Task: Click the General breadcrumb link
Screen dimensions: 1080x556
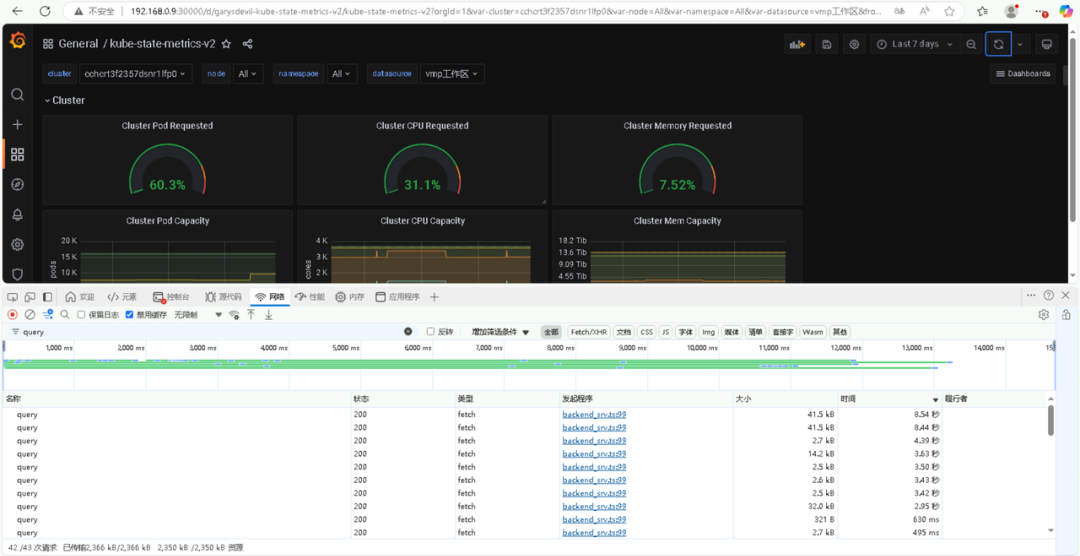Action: [x=78, y=43]
